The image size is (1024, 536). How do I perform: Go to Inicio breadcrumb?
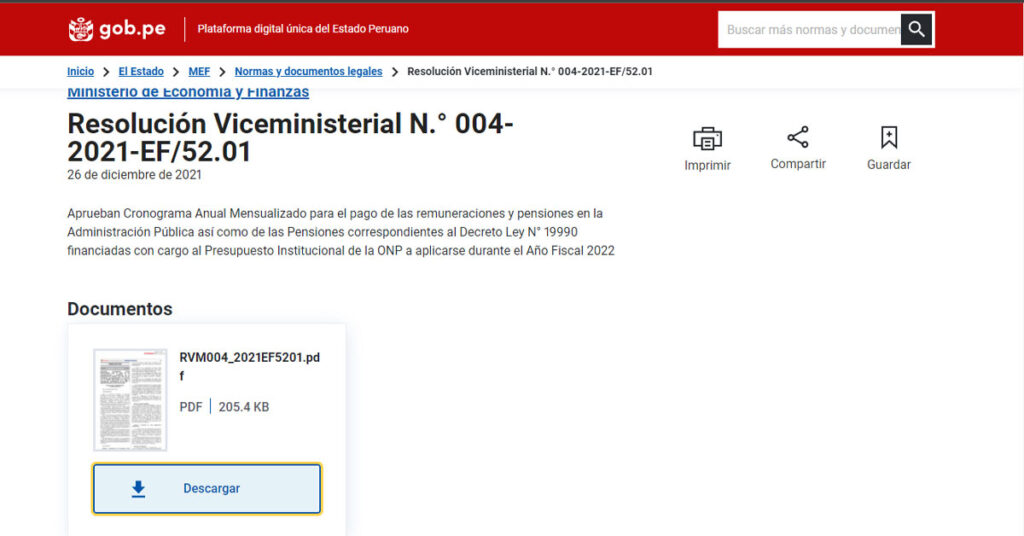(80, 71)
